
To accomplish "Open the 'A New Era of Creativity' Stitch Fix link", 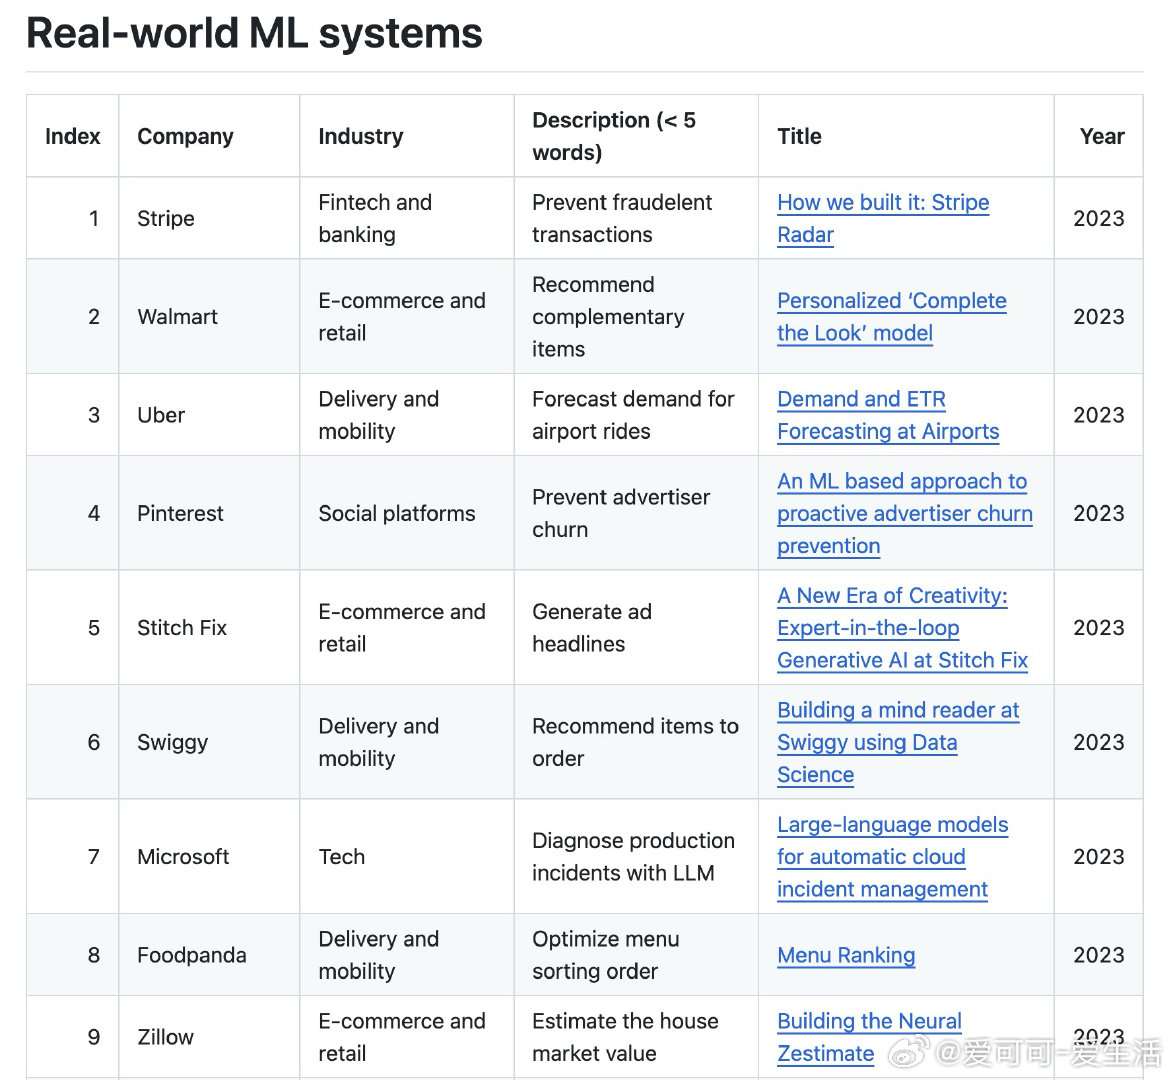I will point(902,628).
